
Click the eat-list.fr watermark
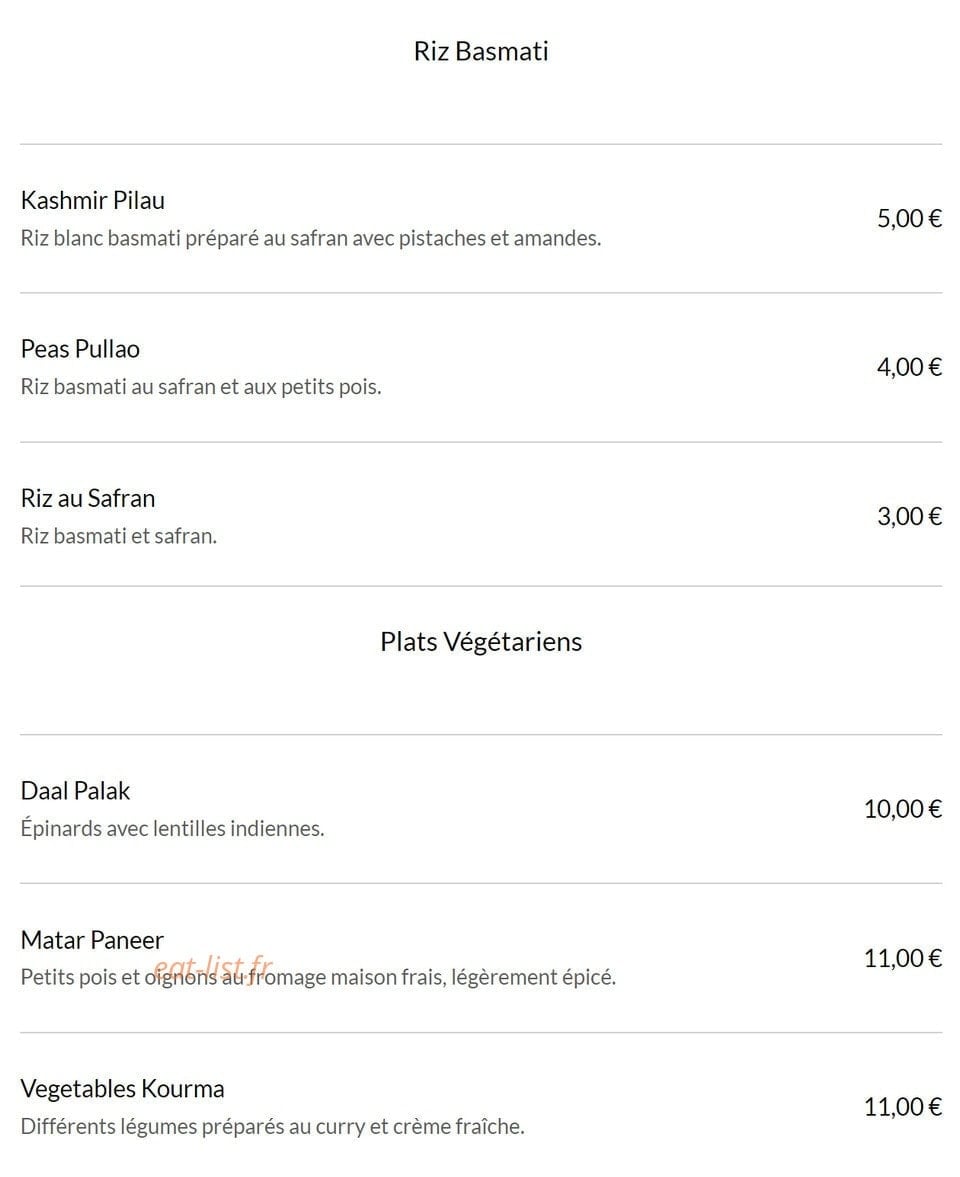[x=212, y=968]
